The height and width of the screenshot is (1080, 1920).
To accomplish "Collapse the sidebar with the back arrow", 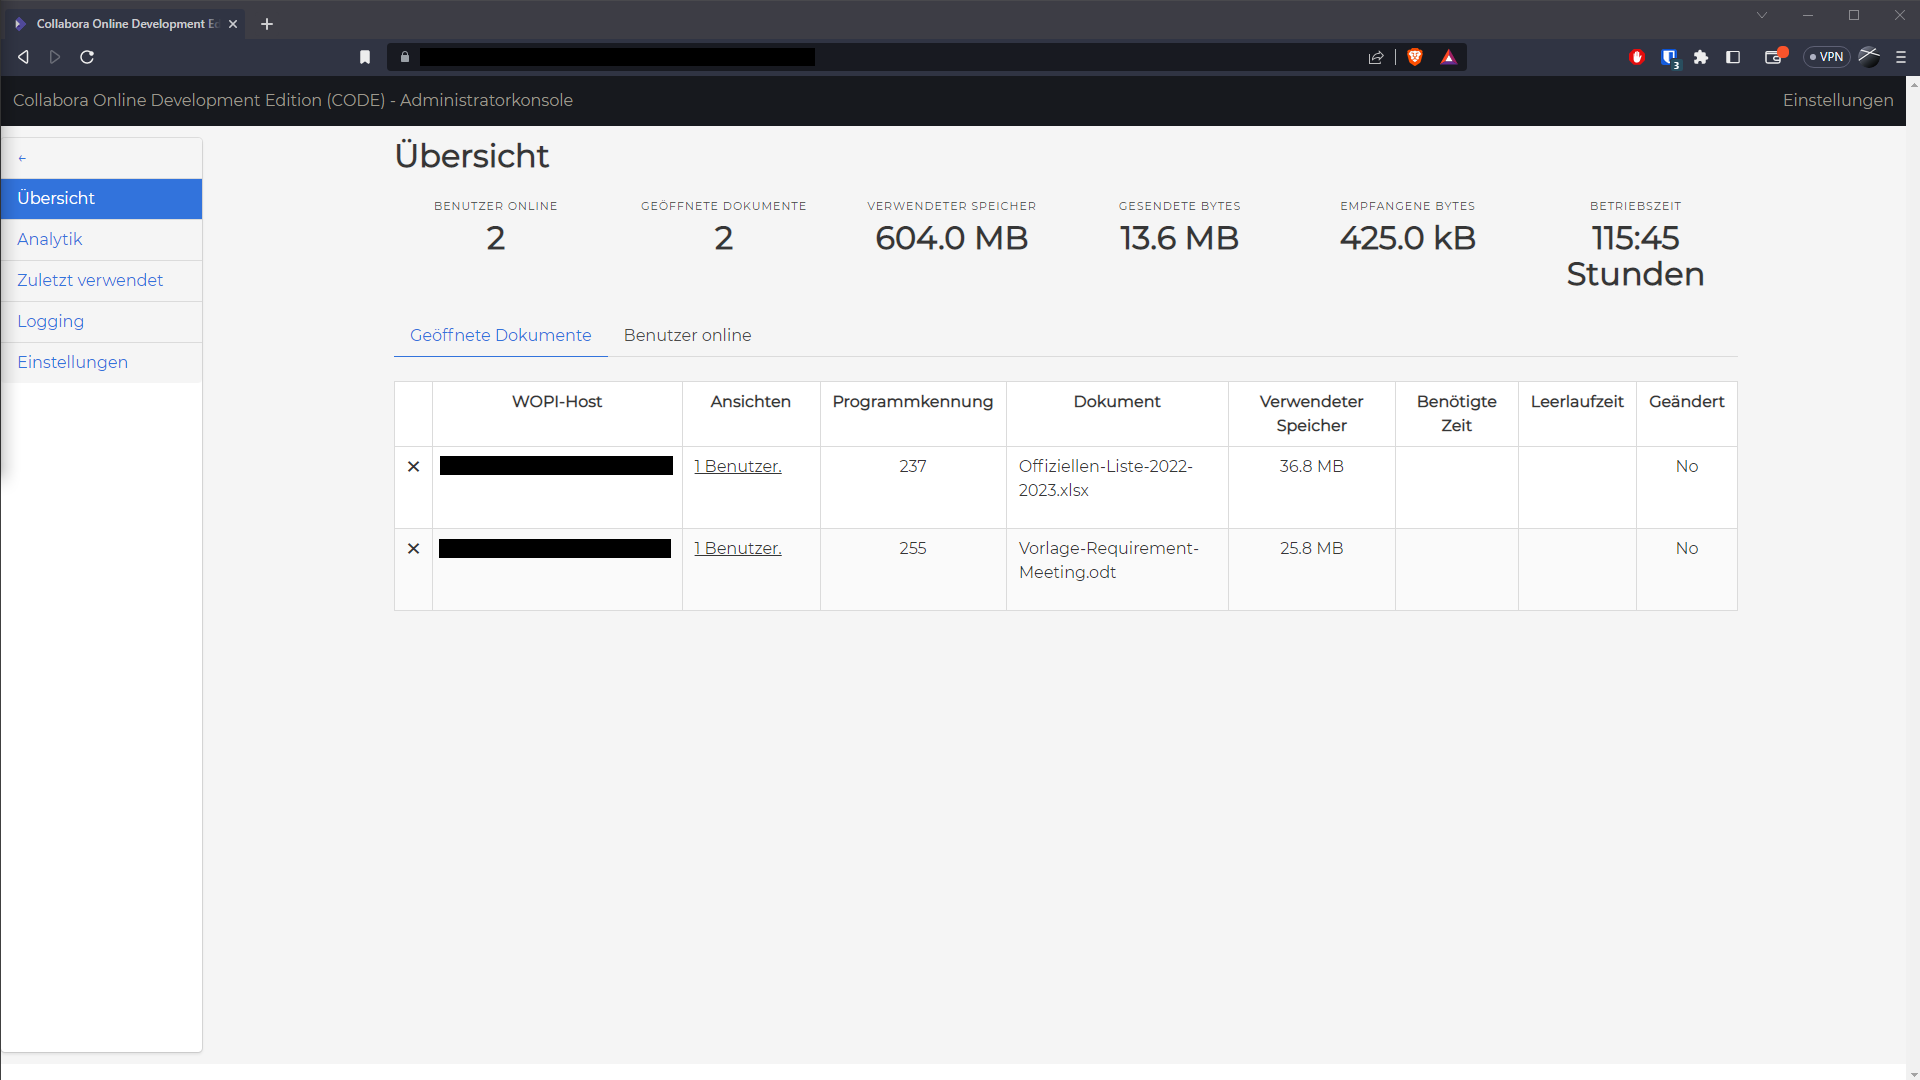I will click(22, 157).
